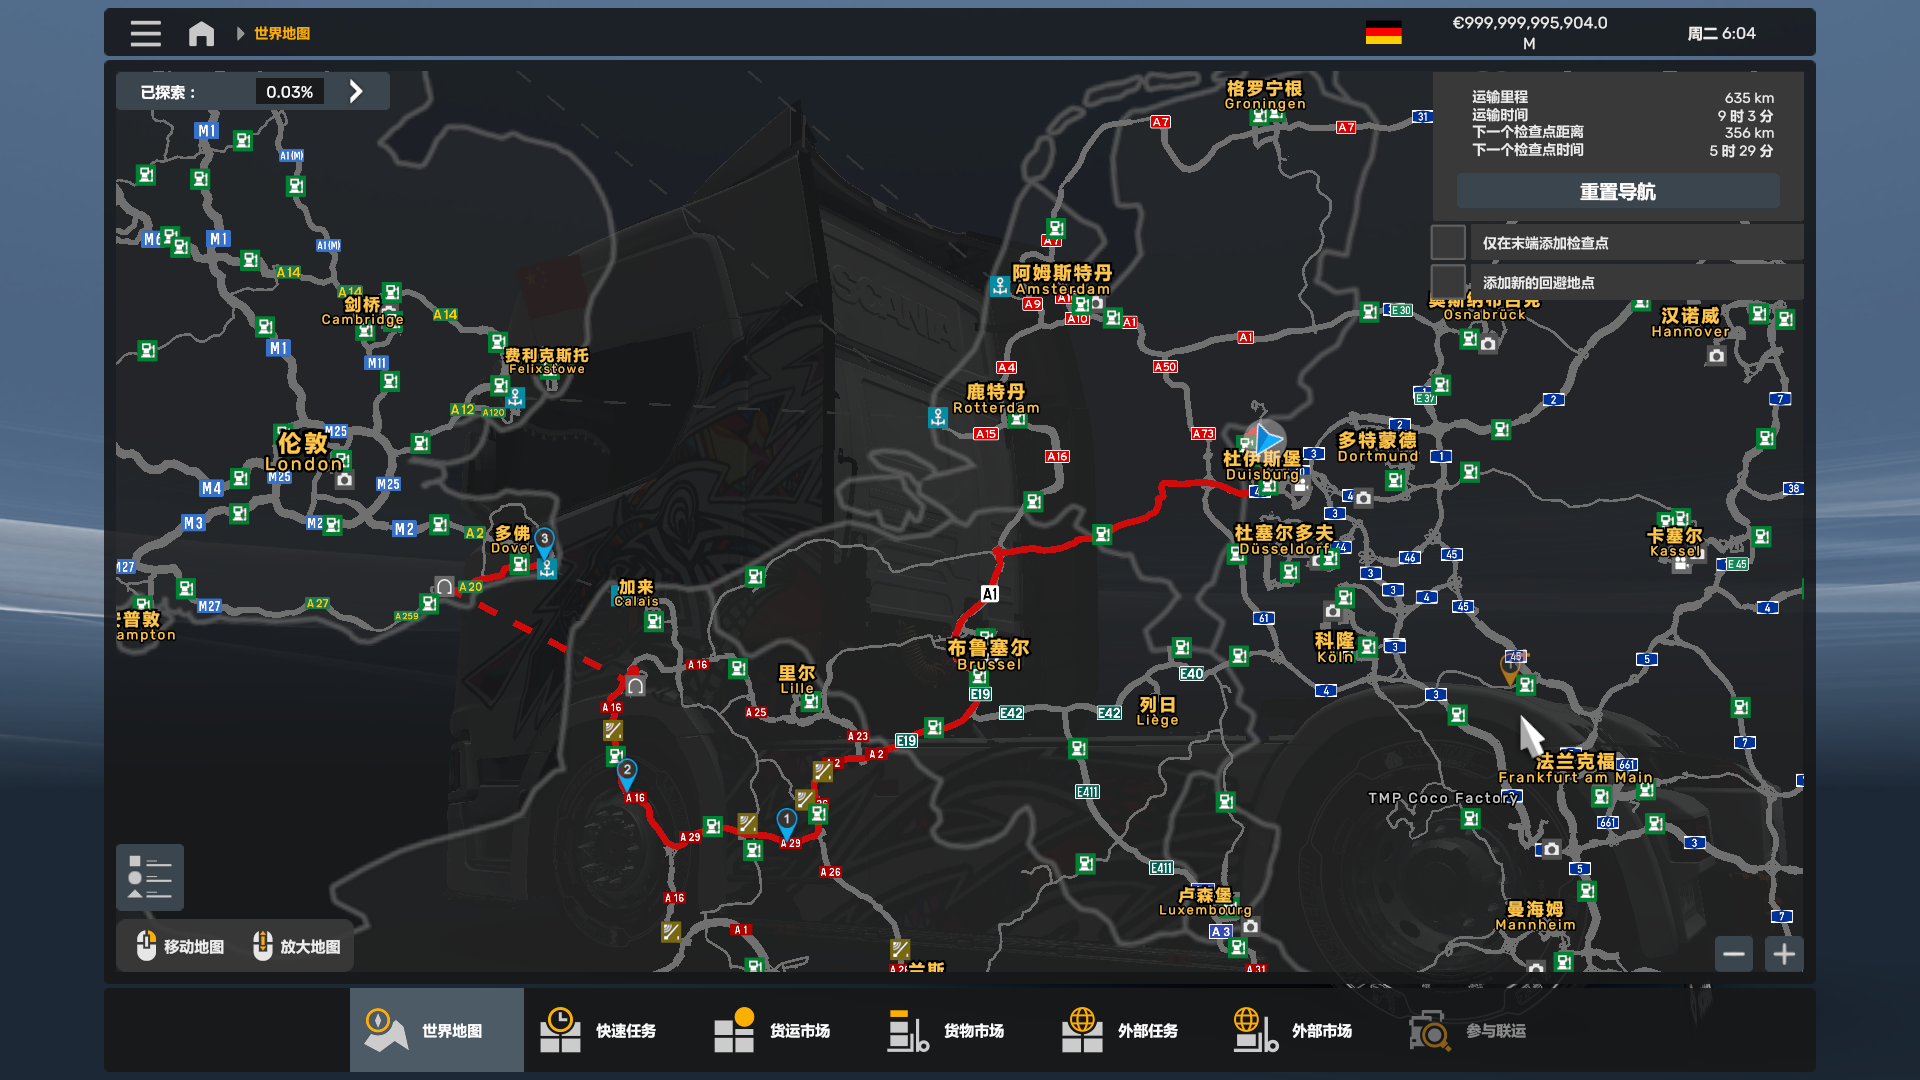1920x1080 pixels.
Task: Click route waypoint marker 3 at Dover
Action: (x=544, y=542)
